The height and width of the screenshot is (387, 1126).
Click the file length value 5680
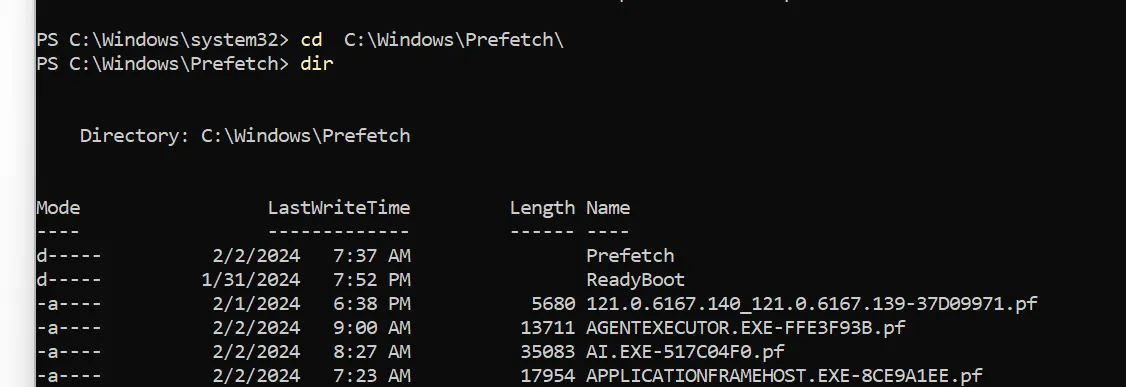pos(554,304)
